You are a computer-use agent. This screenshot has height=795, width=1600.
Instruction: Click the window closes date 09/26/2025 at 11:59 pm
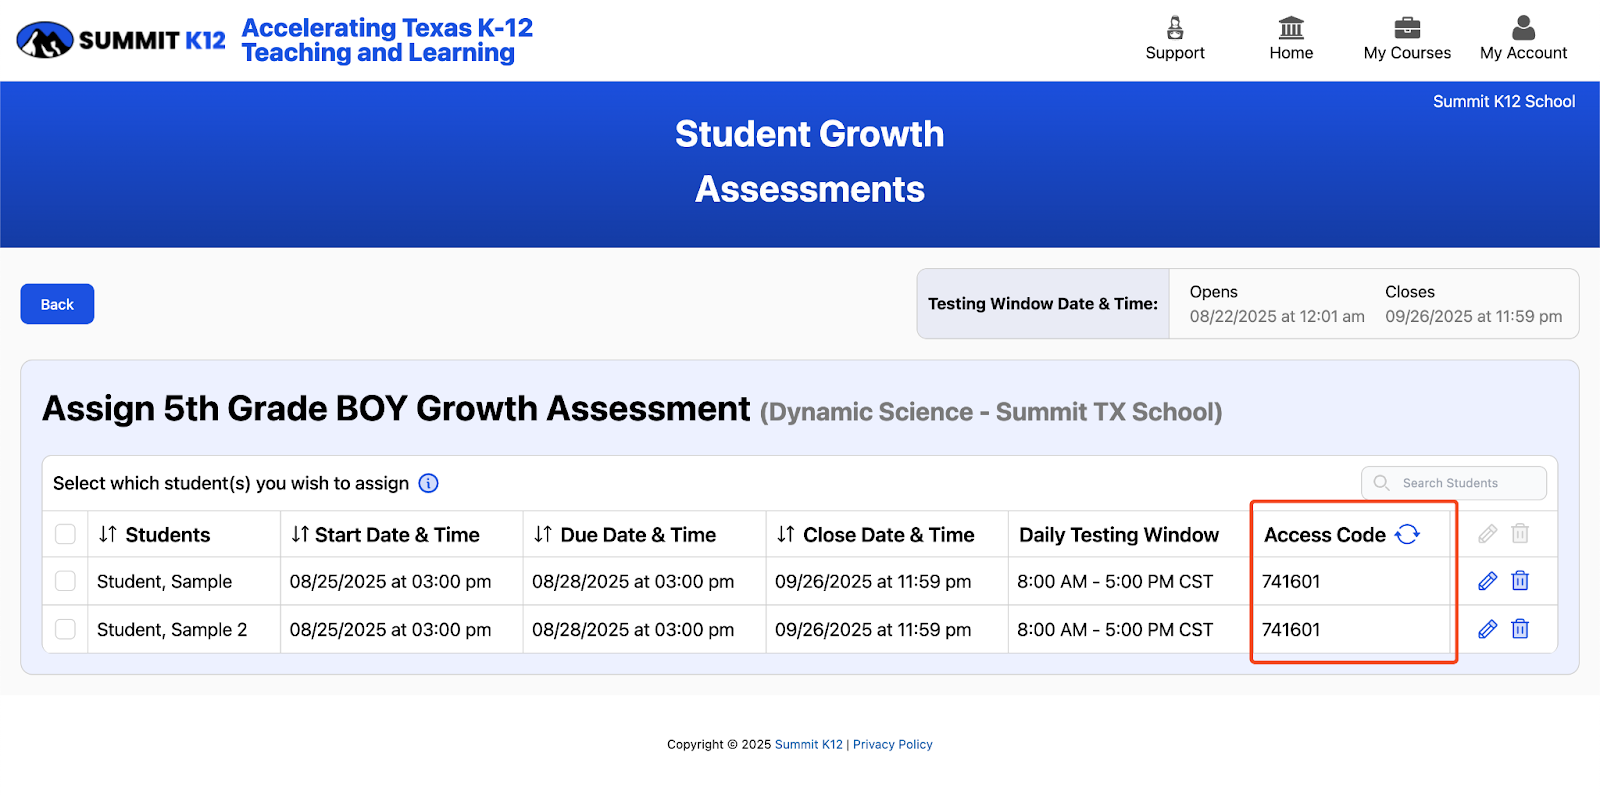point(1473,316)
